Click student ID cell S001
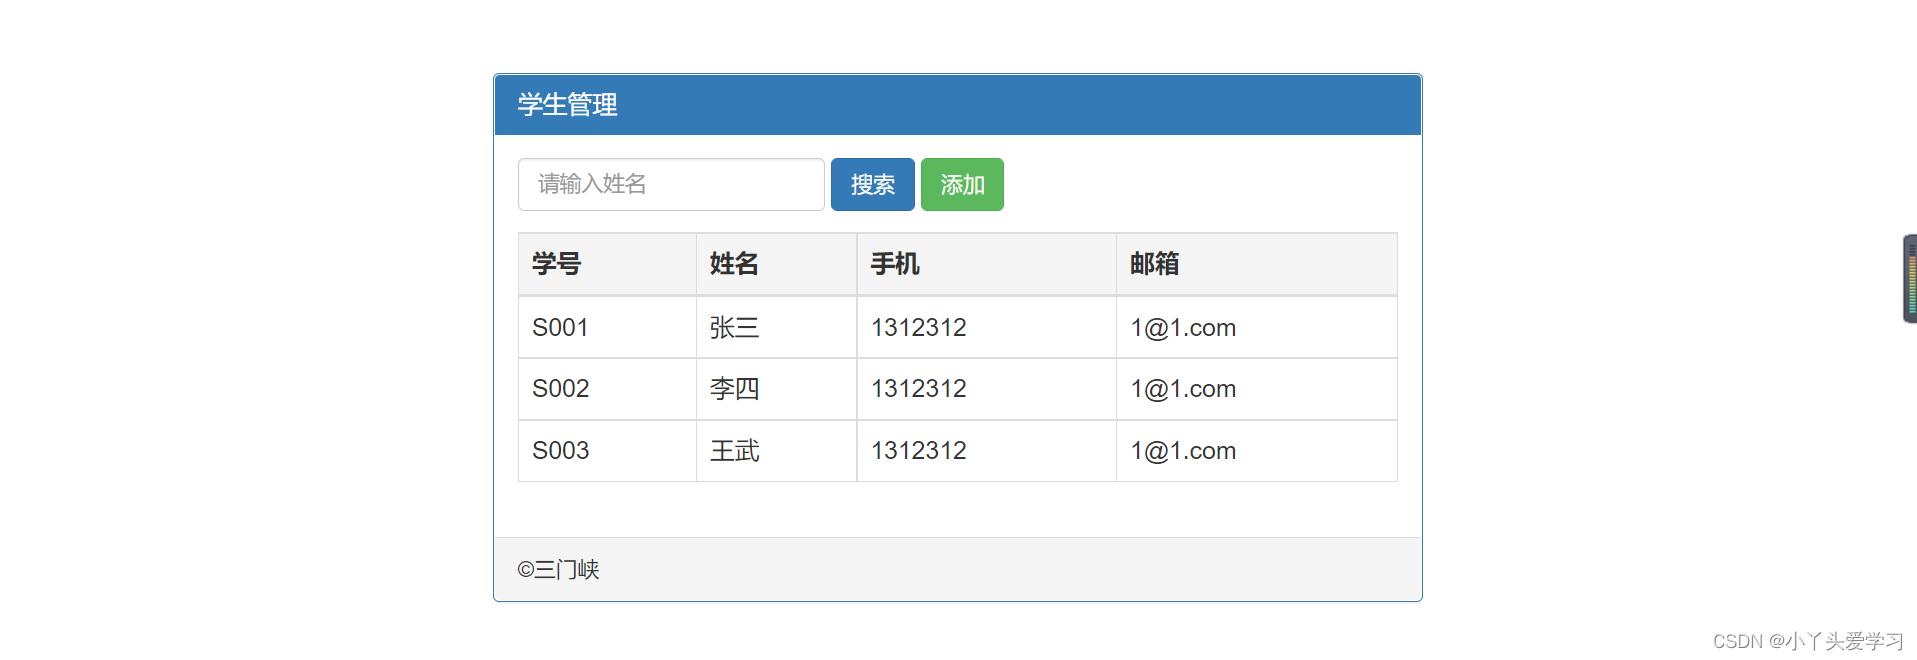 tap(607, 327)
